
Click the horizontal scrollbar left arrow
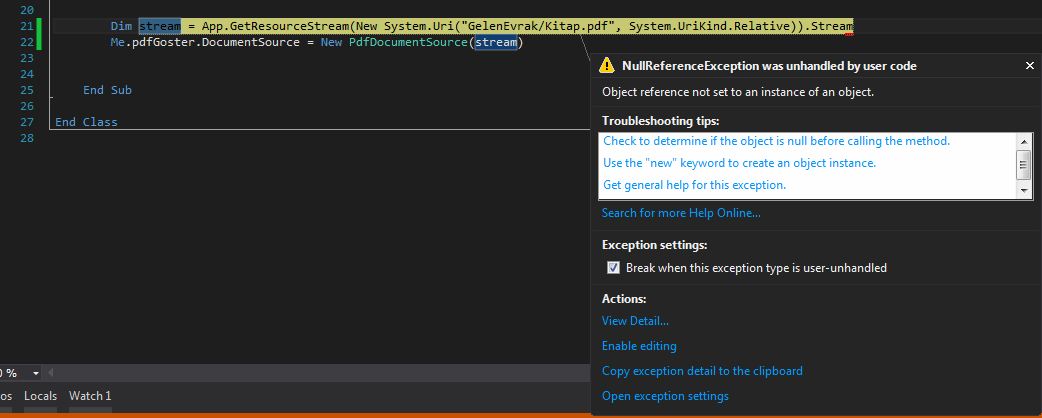[x=51, y=373]
